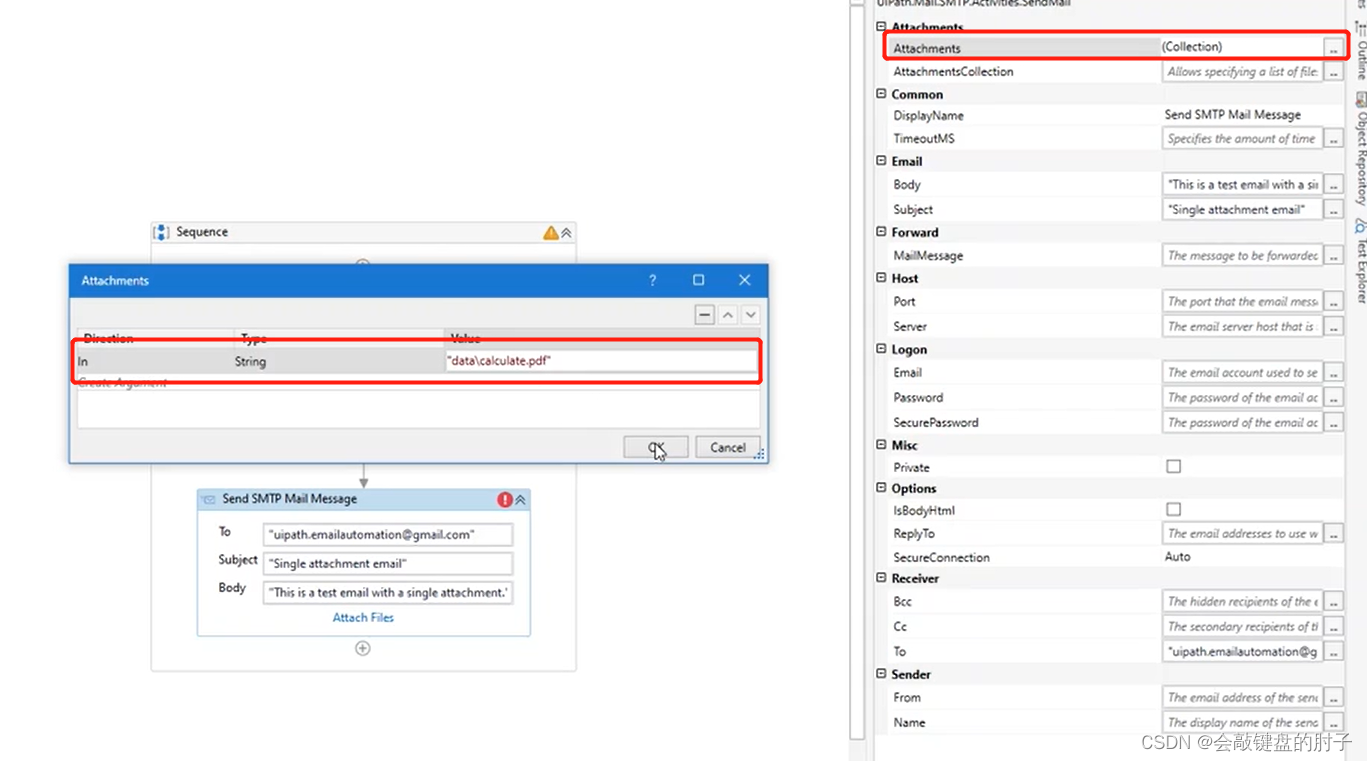Click OK in the Attachments dialog

click(655, 447)
